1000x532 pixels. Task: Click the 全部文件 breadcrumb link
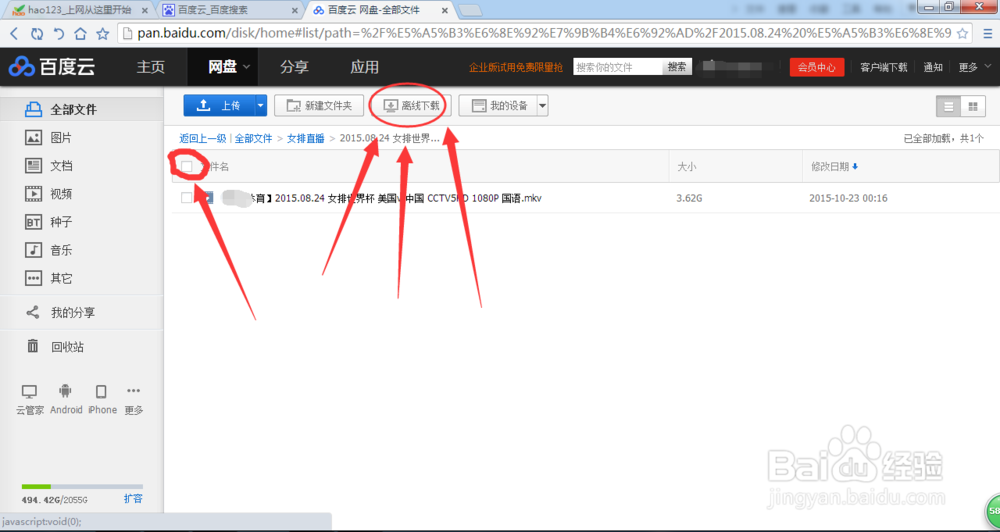pos(253,138)
